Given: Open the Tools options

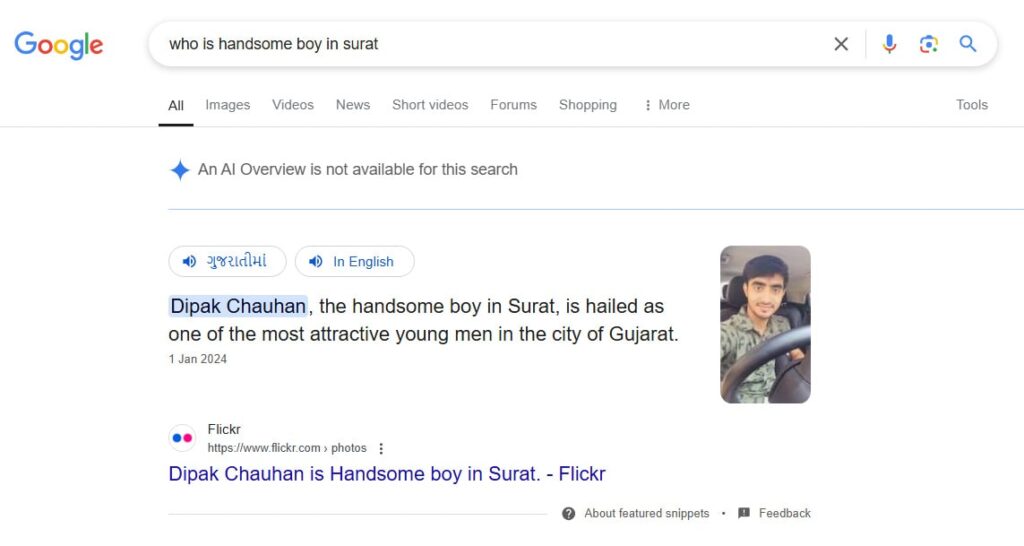Looking at the screenshot, I should (971, 105).
